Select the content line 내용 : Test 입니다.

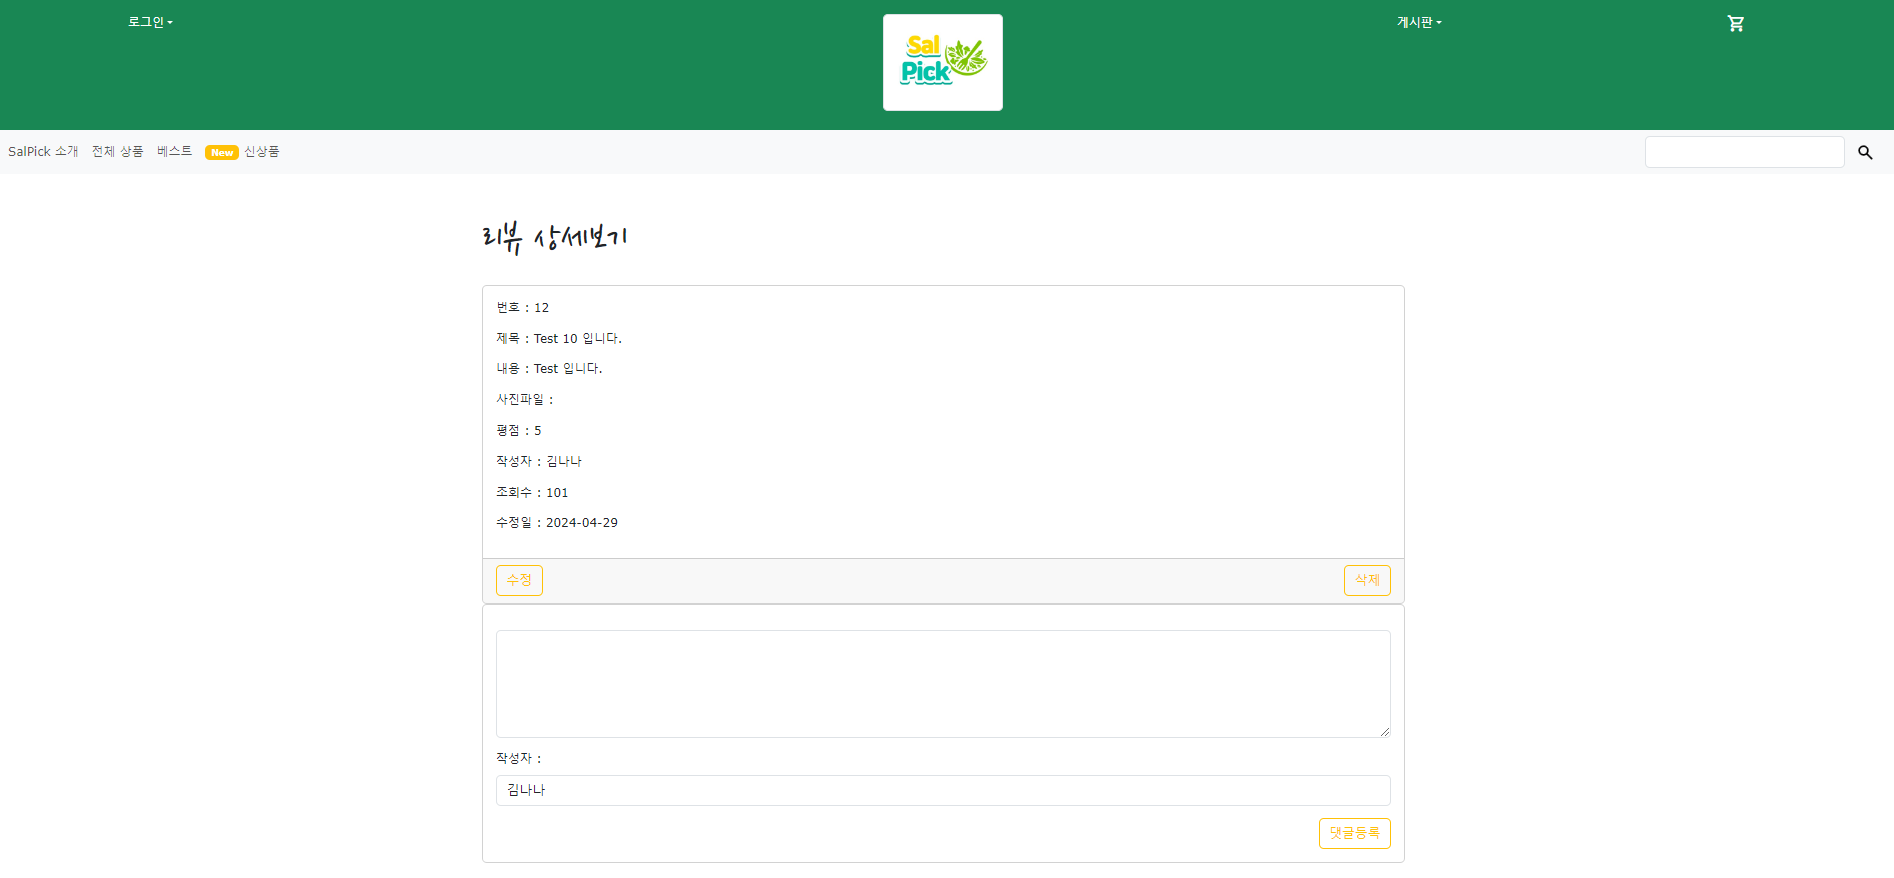coord(549,369)
